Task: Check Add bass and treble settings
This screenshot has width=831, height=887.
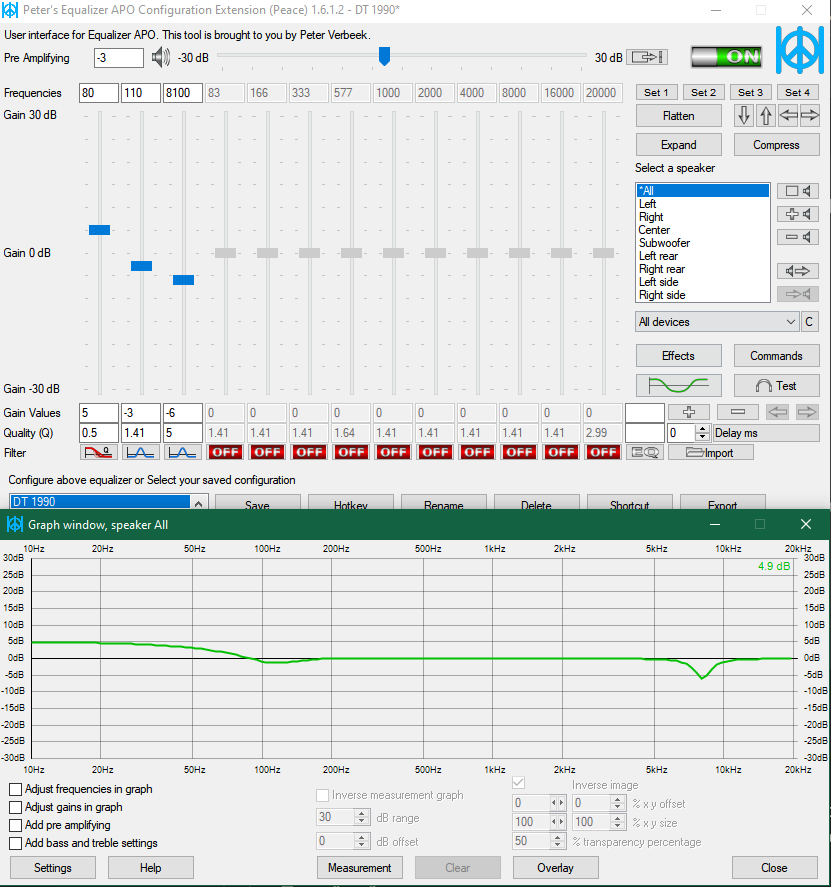Action: click(x=16, y=843)
